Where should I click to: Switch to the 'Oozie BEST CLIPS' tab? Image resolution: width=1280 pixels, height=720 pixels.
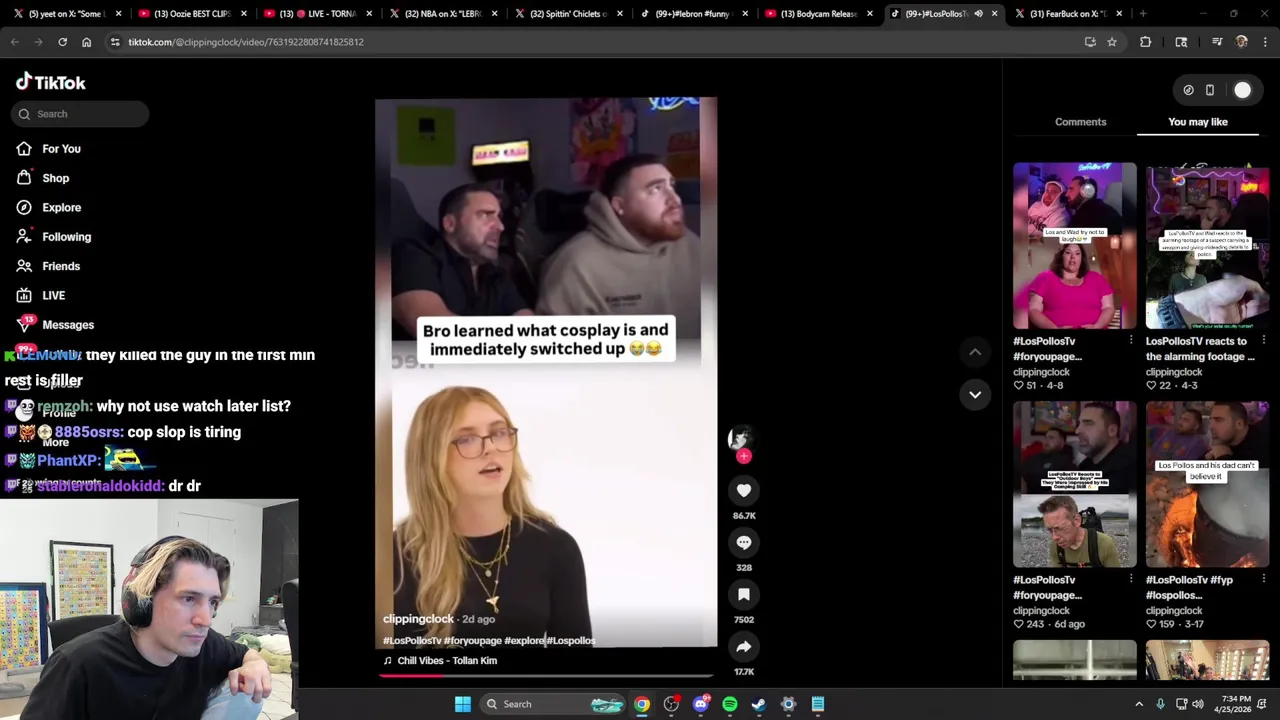point(192,14)
